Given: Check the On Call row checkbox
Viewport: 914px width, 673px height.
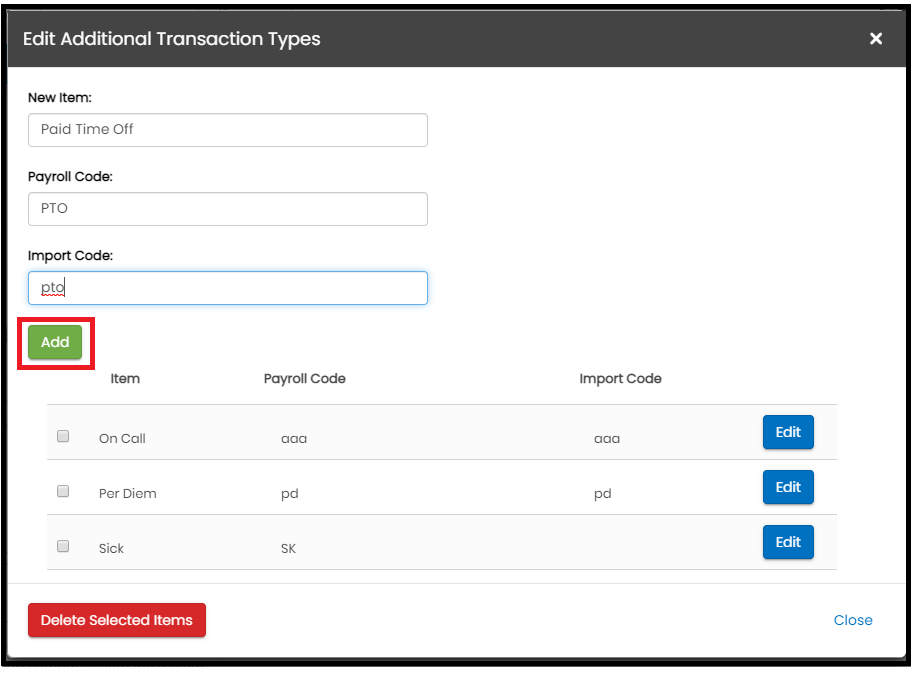Looking at the screenshot, I should tap(63, 436).
